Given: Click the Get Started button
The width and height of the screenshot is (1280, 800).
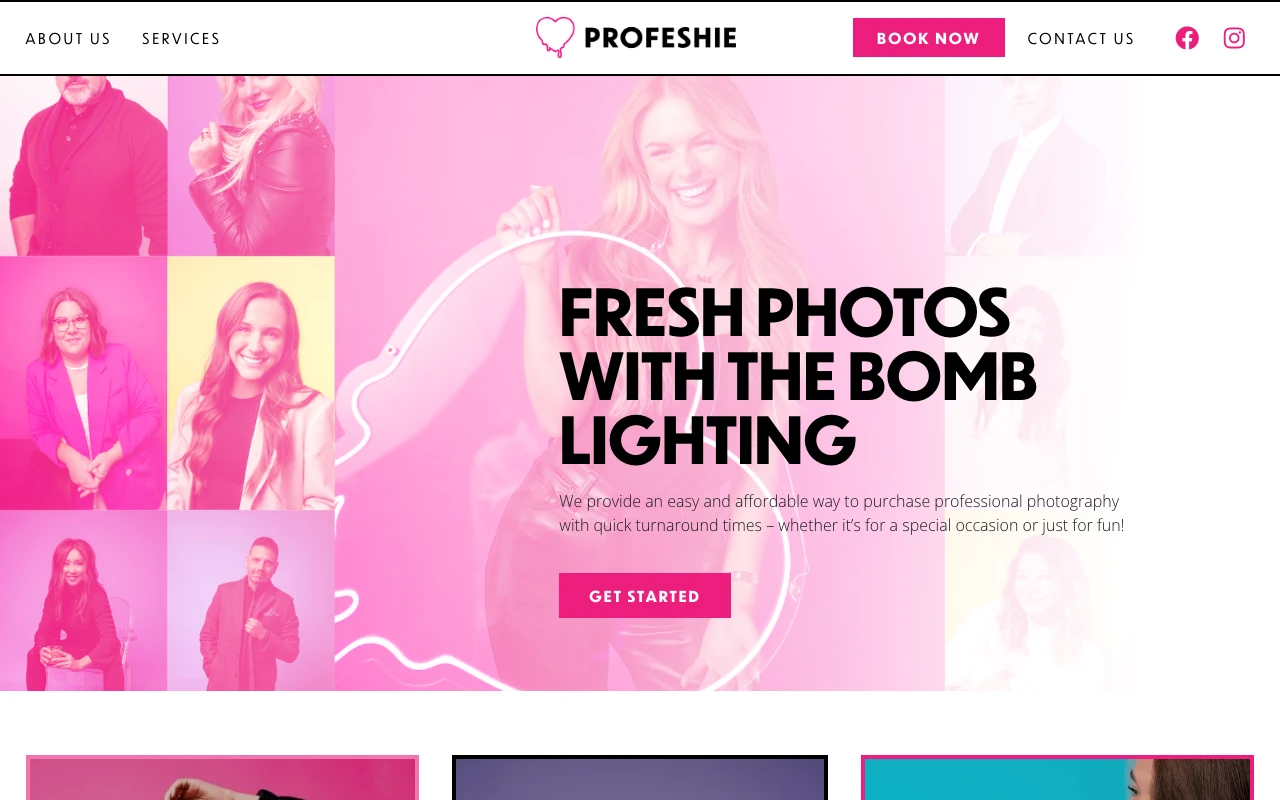Looking at the screenshot, I should point(645,596).
